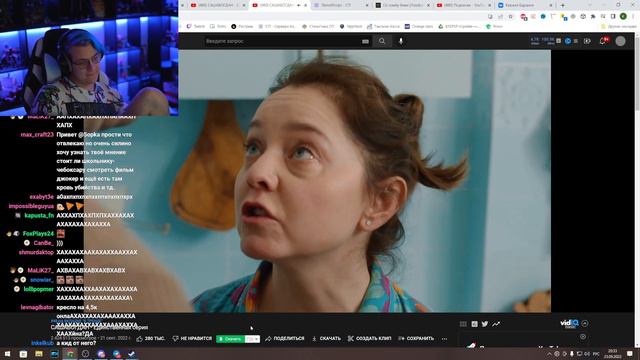Open Chrome from the Windows taskbar
Viewport: 640px width, 360px height.
[x=70, y=353]
